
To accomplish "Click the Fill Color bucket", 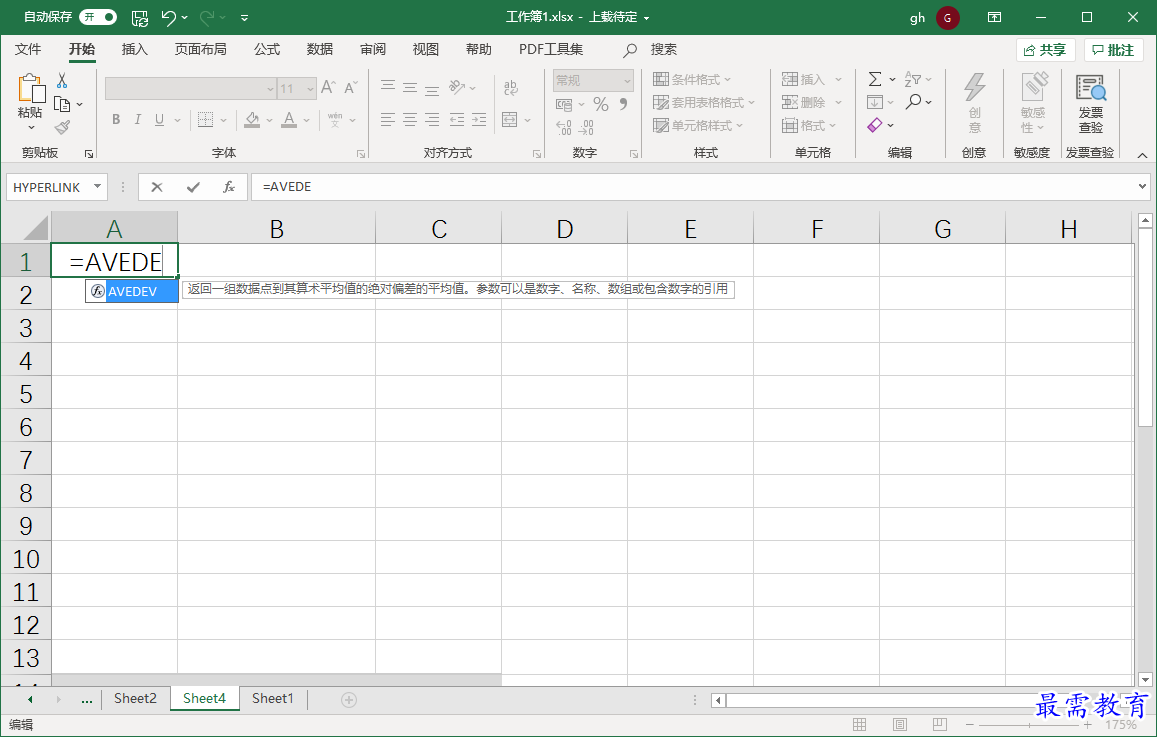I will pos(252,120).
